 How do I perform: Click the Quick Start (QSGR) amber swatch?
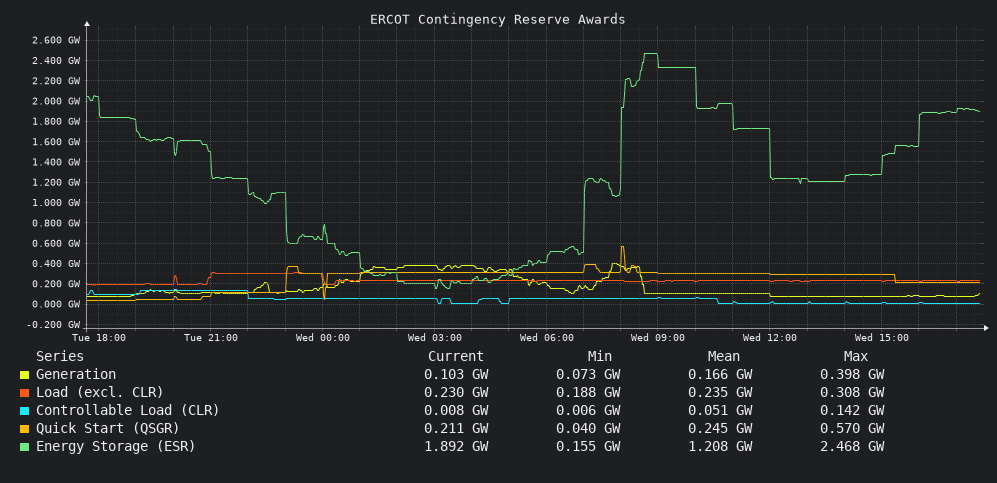[x=24, y=429]
